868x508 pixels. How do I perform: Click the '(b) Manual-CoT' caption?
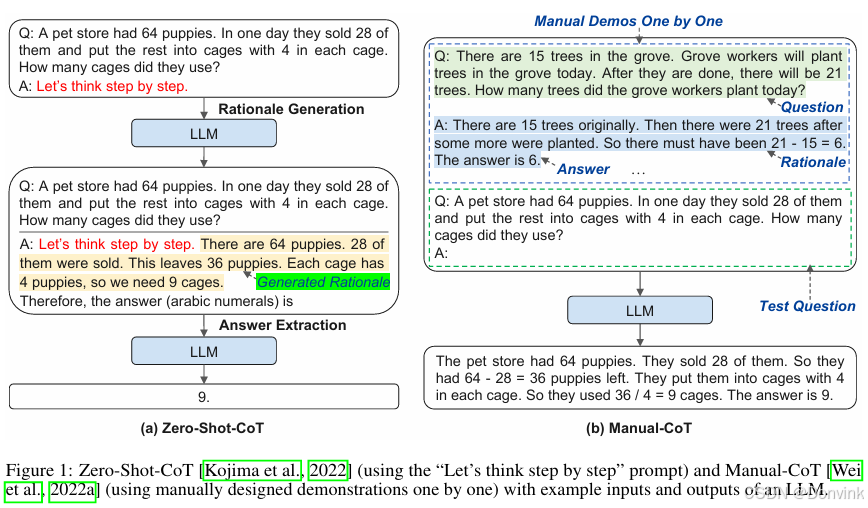click(639, 428)
